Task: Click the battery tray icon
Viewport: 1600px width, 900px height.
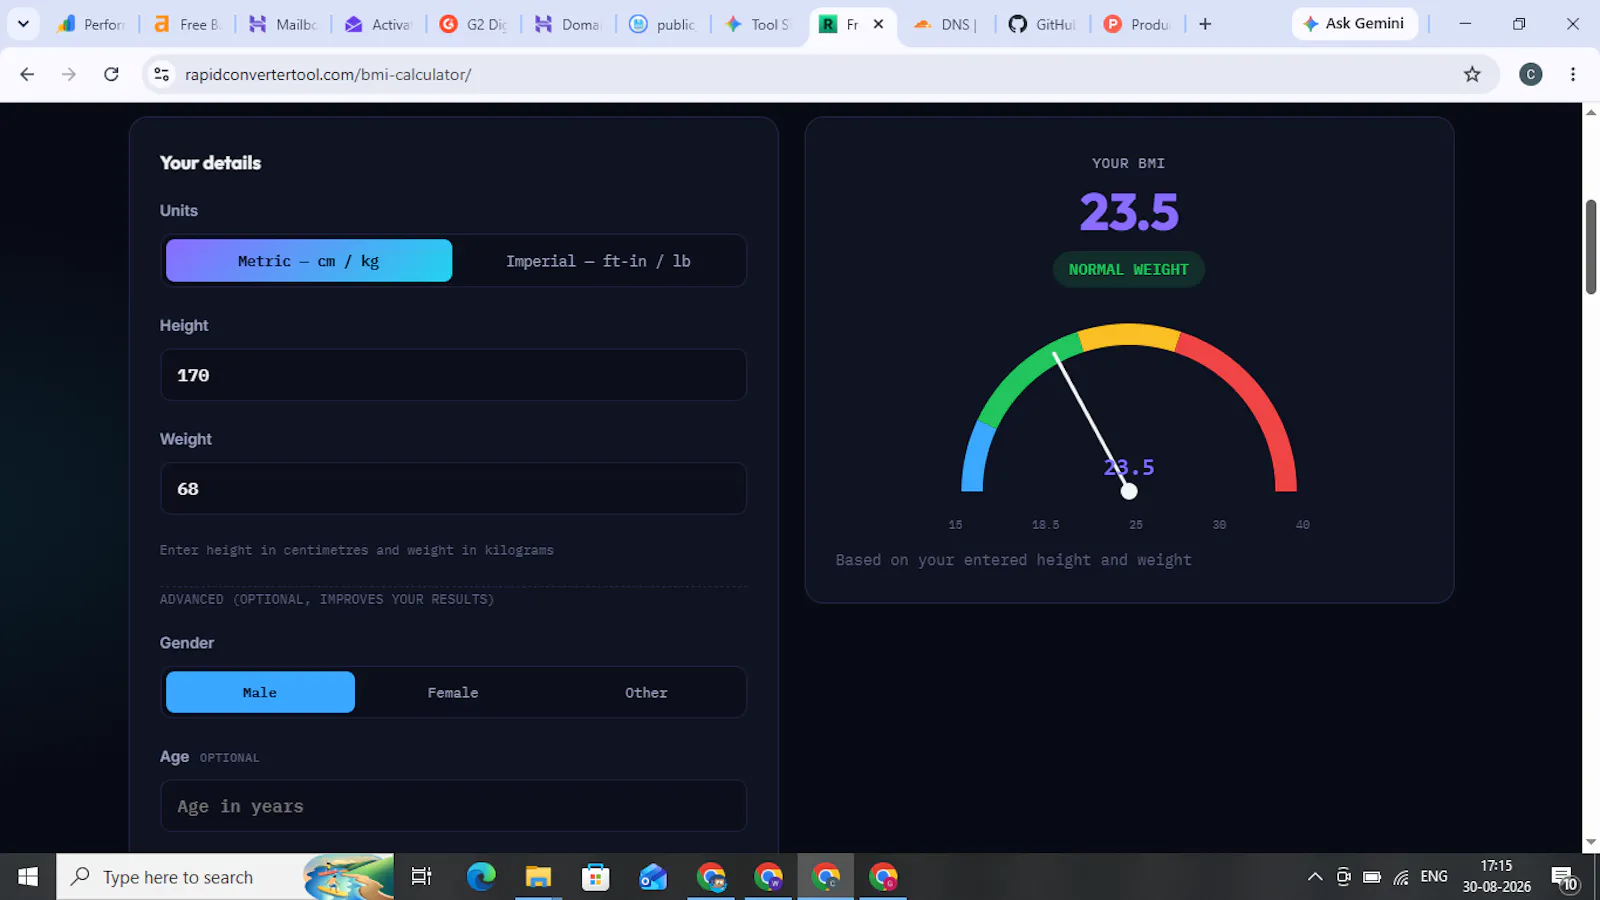Action: 1372,877
